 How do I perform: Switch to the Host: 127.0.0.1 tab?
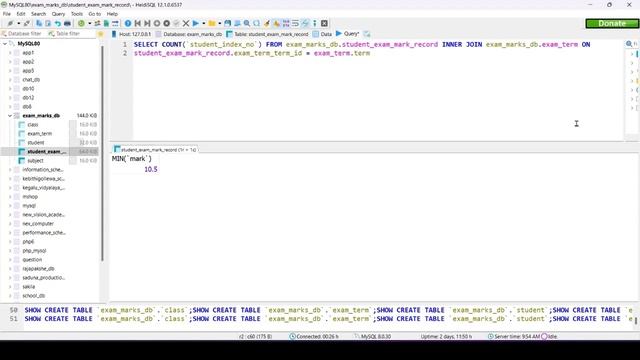point(131,34)
